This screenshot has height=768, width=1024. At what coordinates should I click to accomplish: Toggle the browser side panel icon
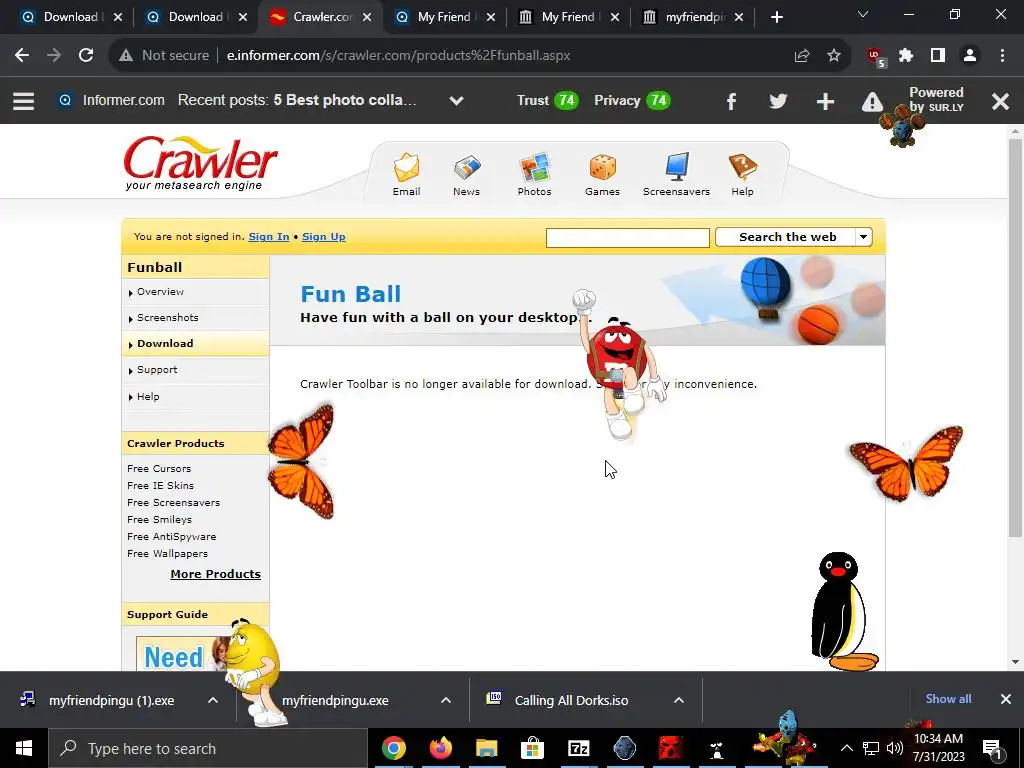click(938, 56)
